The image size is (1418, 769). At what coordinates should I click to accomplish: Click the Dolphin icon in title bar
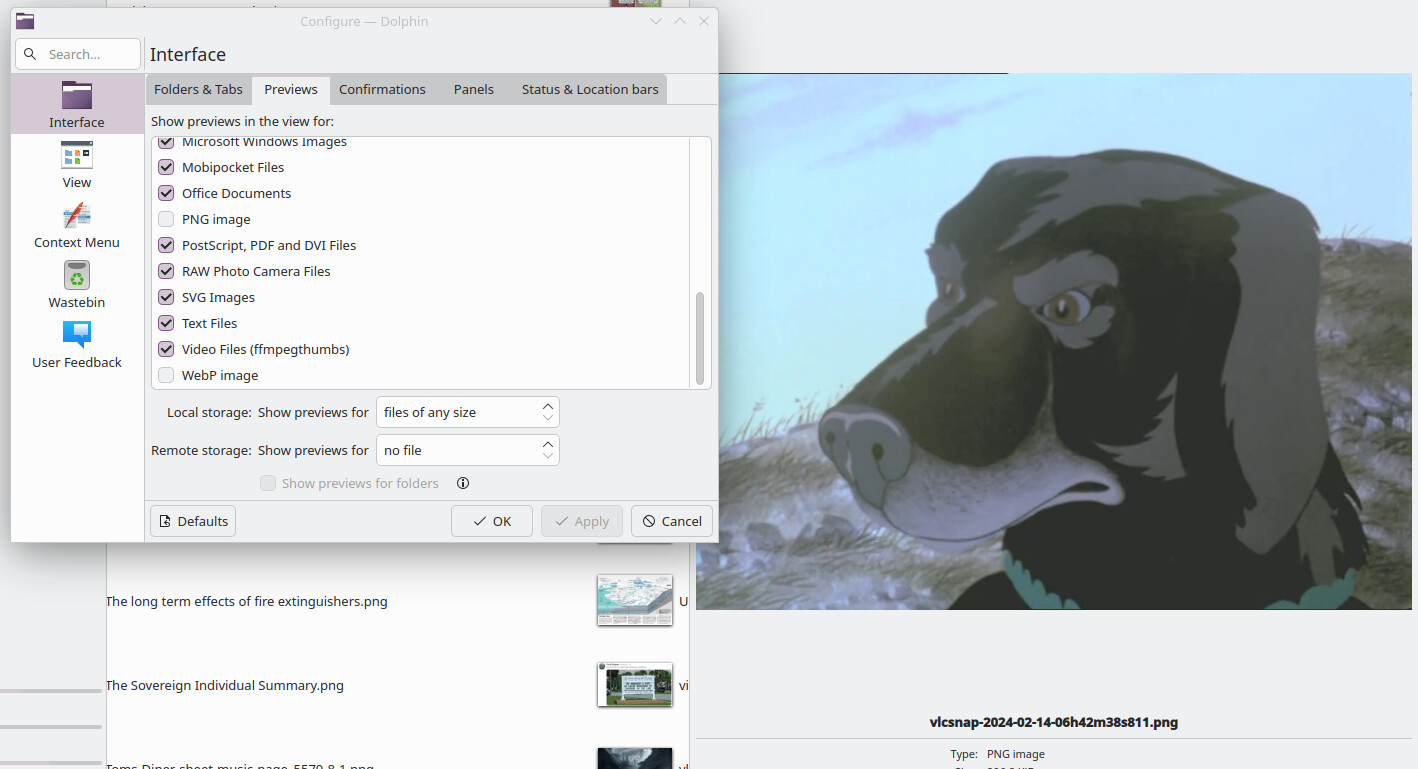tap(25, 21)
